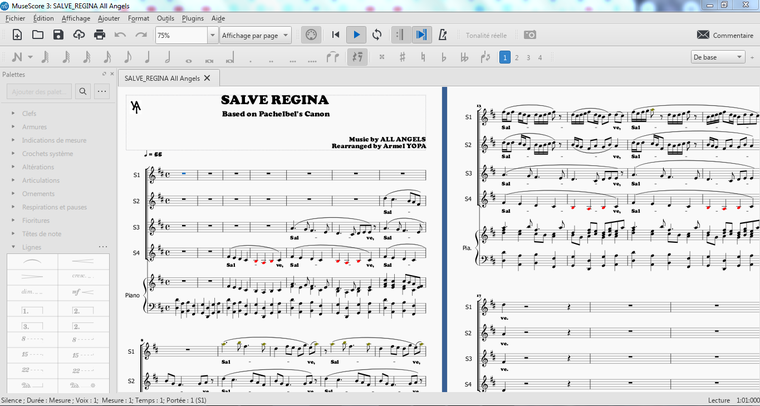Click the camera image capture icon
The width and height of the screenshot is (760, 406).
coord(530,35)
